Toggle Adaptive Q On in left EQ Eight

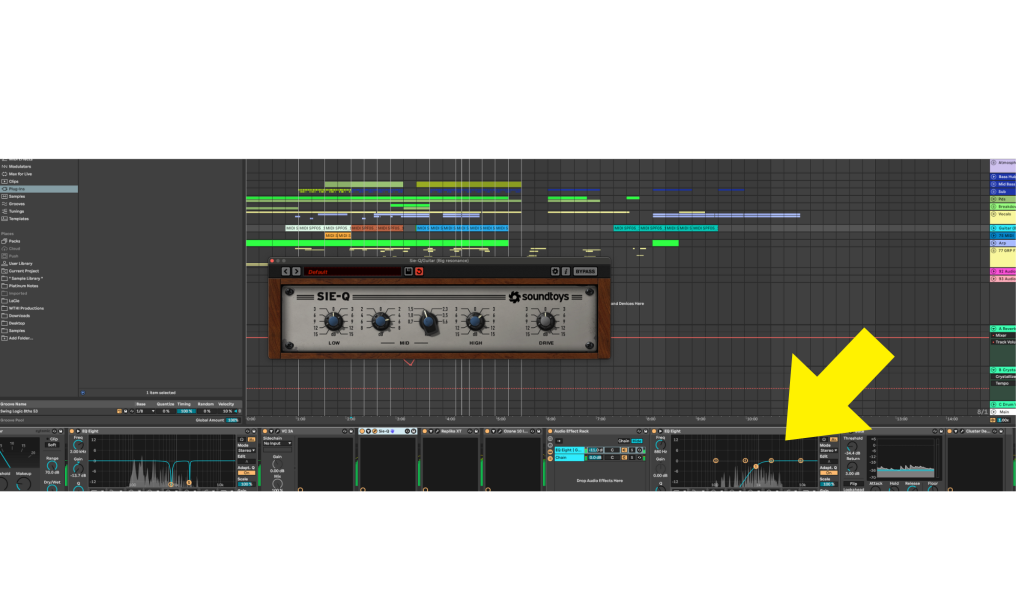(x=246, y=472)
